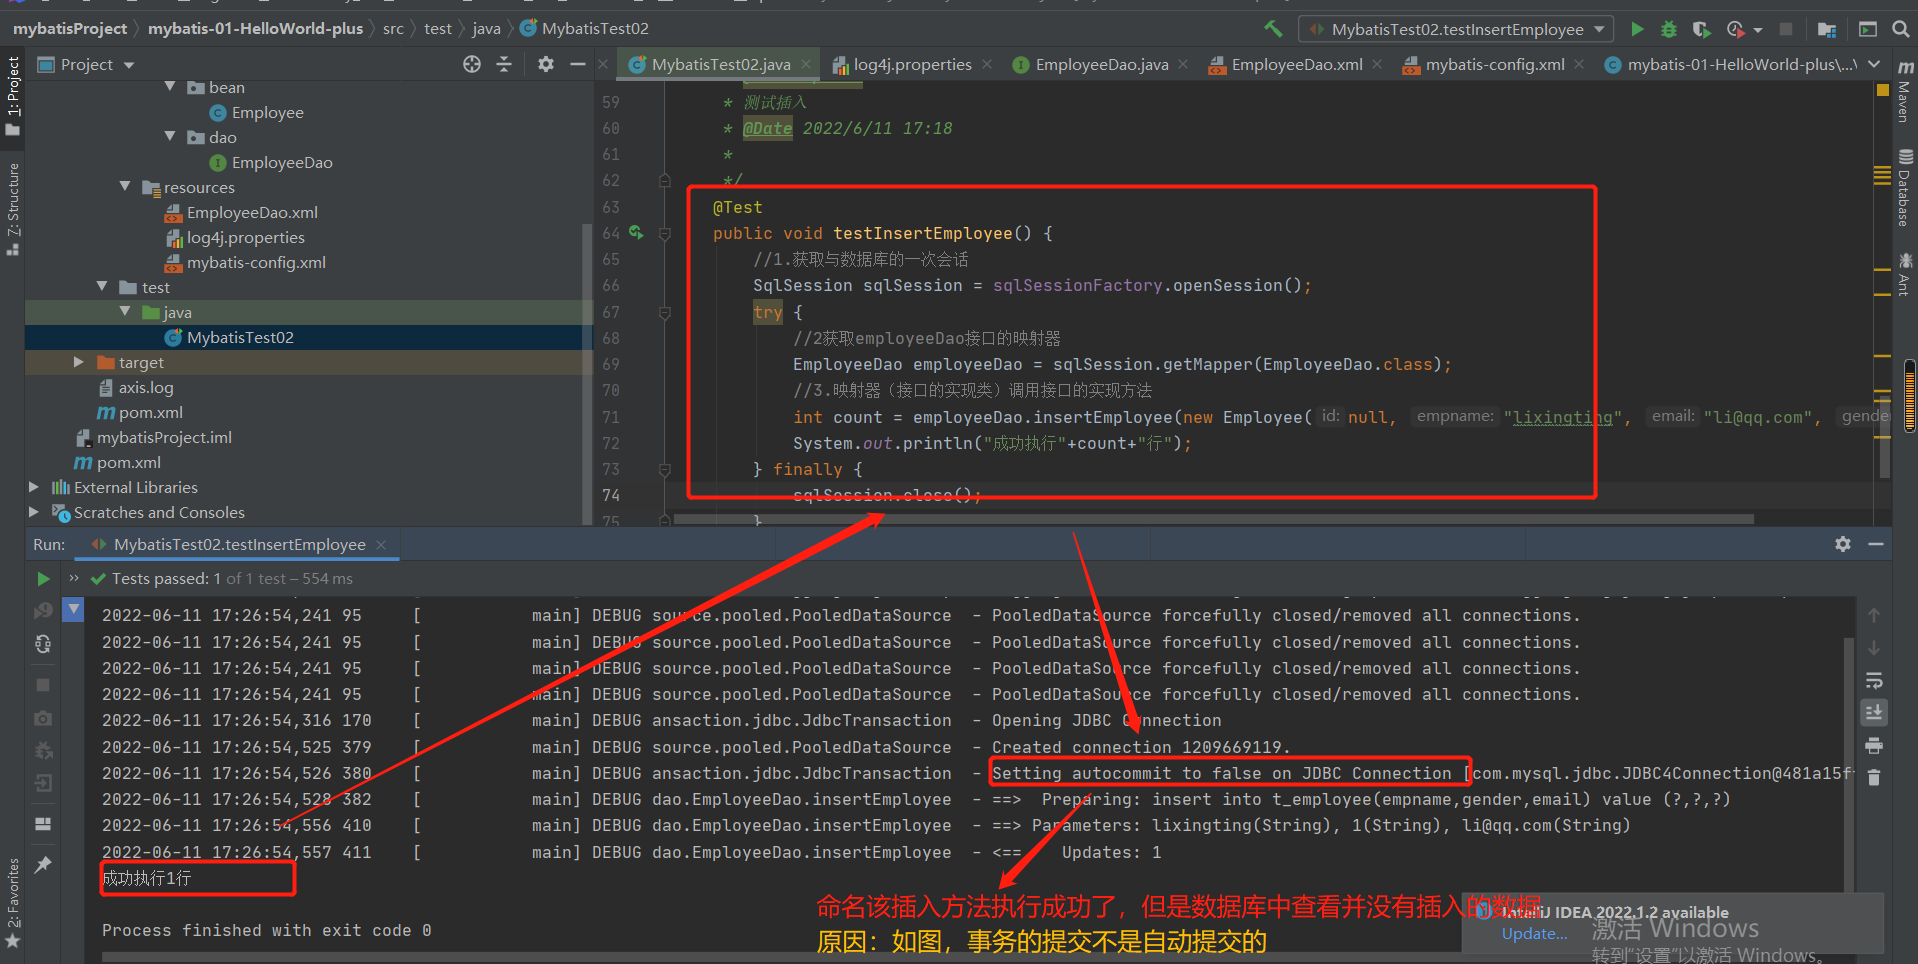The height and width of the screenshot is (964, 1918).
Task: Open Project panel settings gear
Action: point(545,64)
